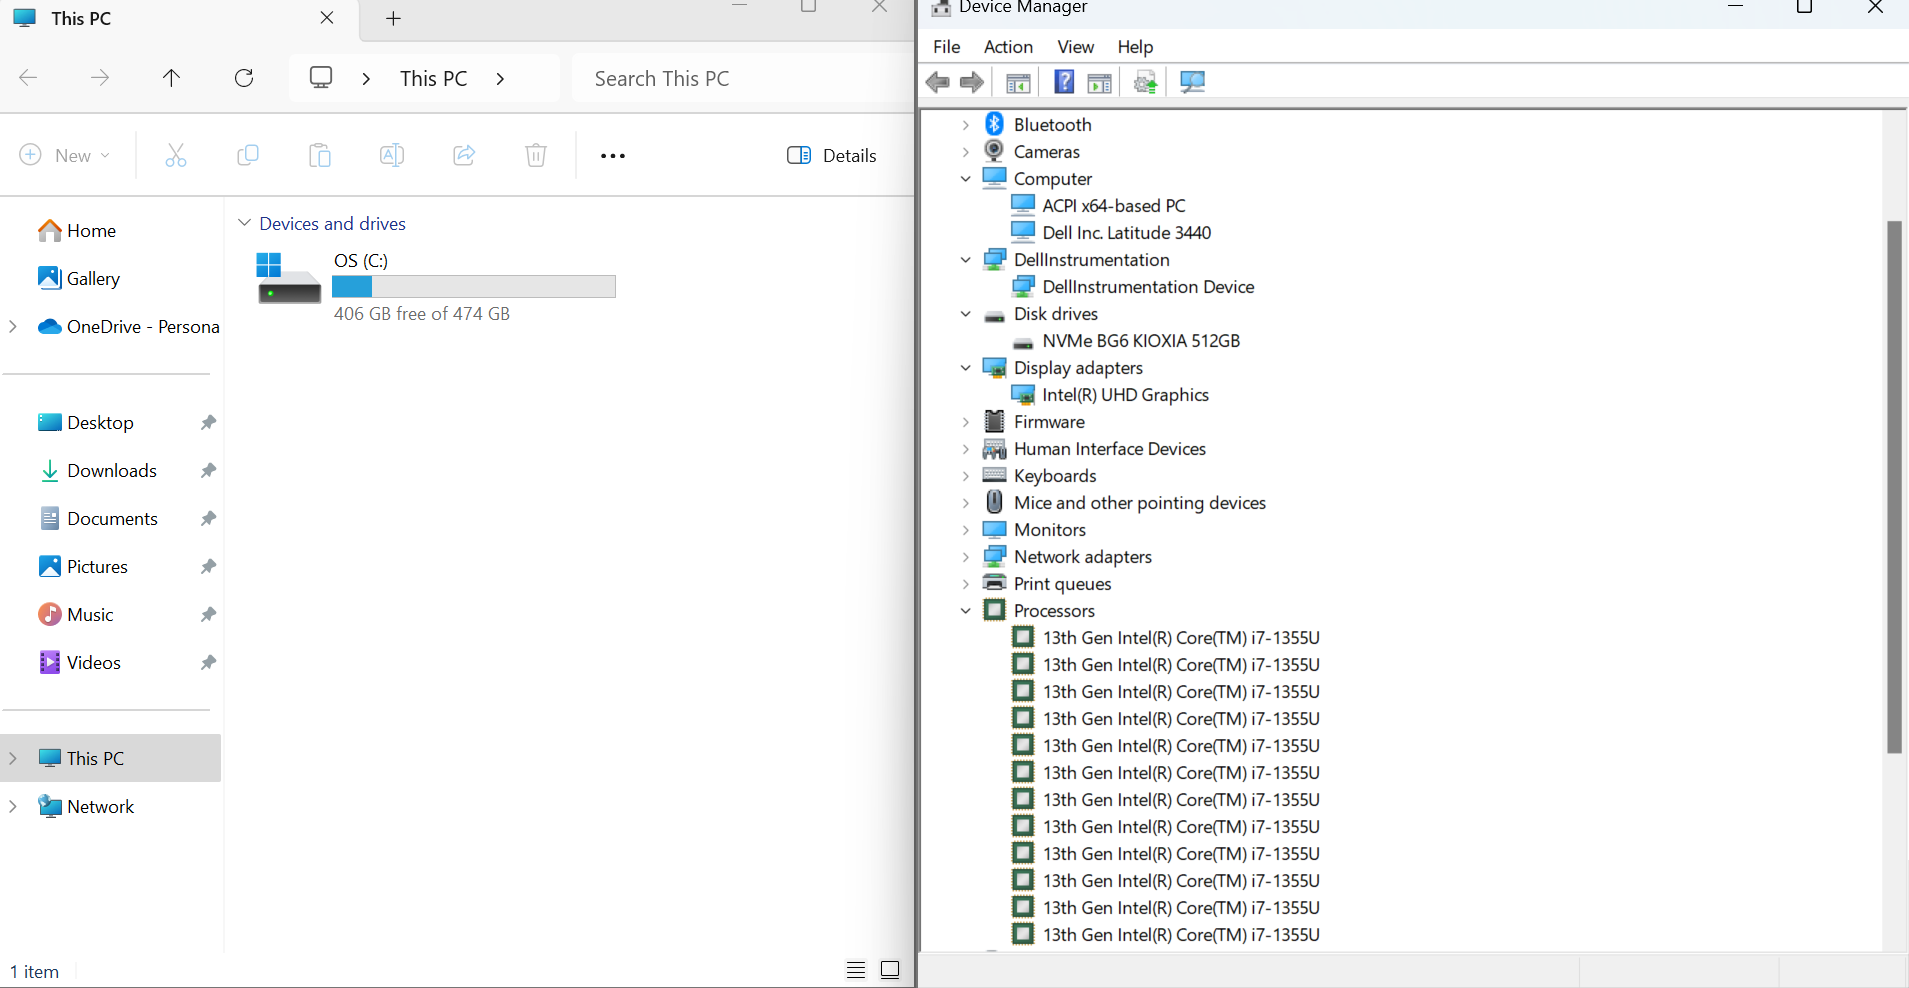Screen dimensions: 1909x988
Task: Click the New button in File Explorer
Action: [x=65, y=155]
